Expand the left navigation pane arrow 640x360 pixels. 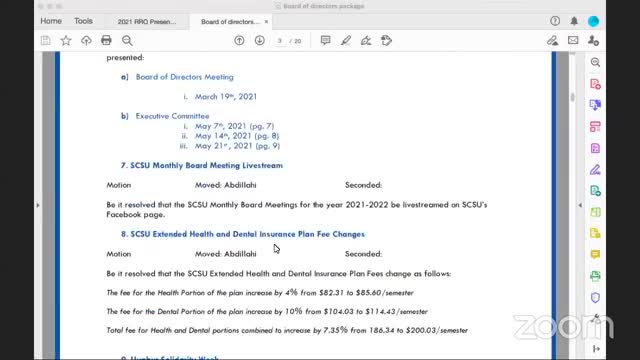(x=38, y=205)
